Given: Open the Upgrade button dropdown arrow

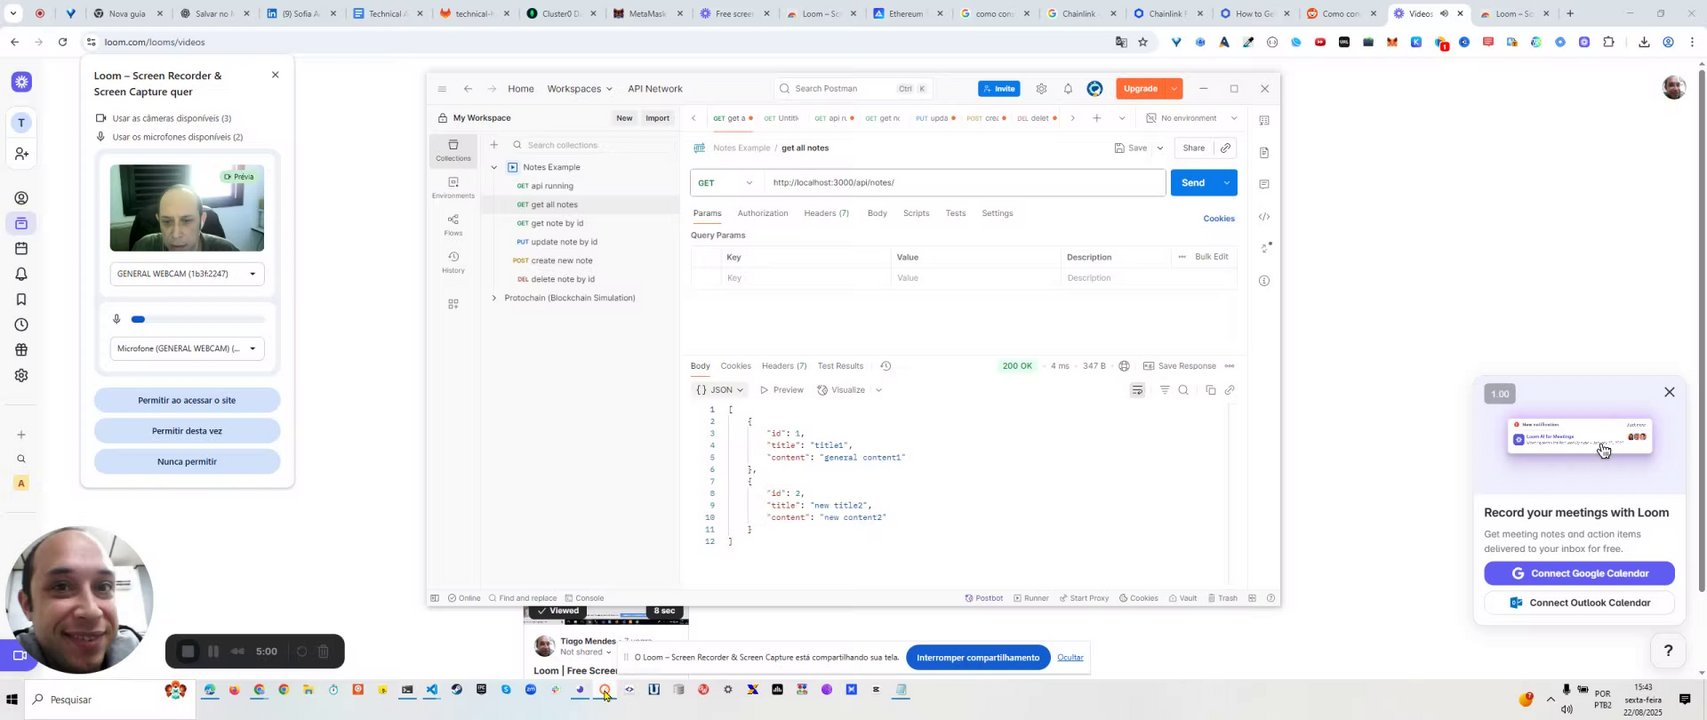Looking at the screenshot, I should click(1174, 89).
